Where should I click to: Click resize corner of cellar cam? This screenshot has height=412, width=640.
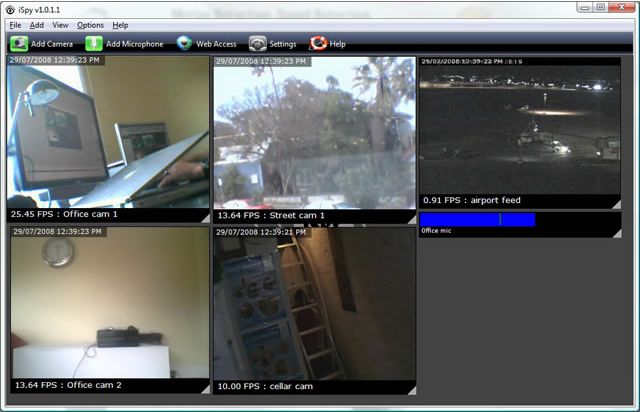pos(411,388)
